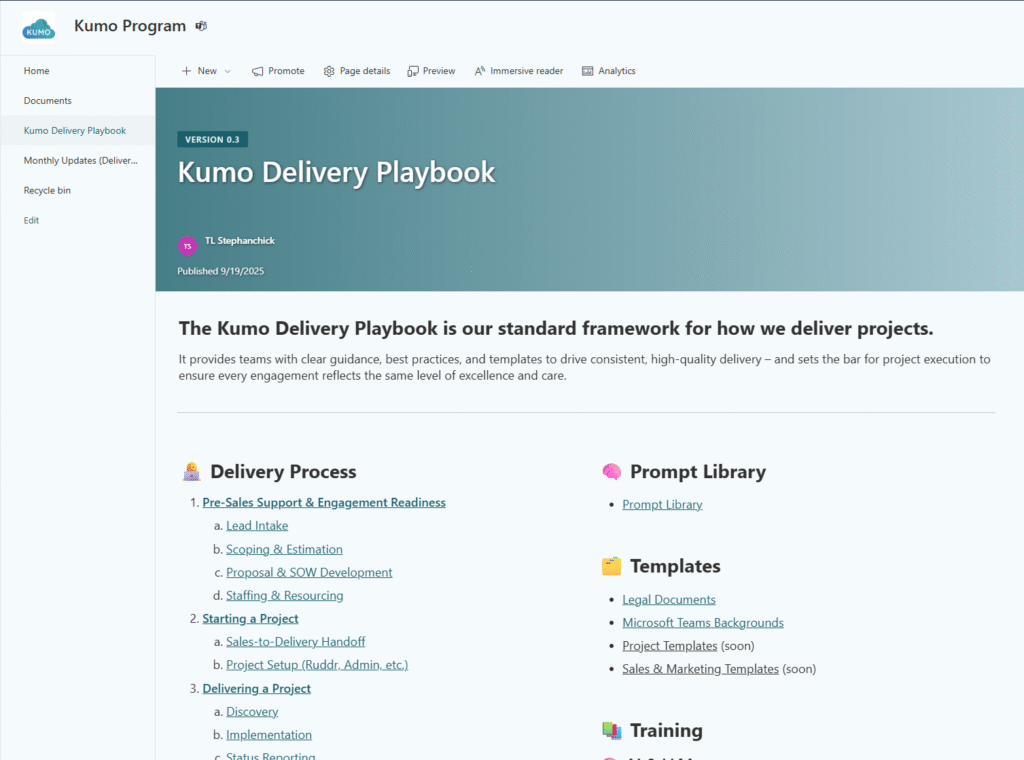Image resolution: width=1024 pixels, height=760 pixels.
Task: Open Documents in the sidebar
Action: coord(48,101)
